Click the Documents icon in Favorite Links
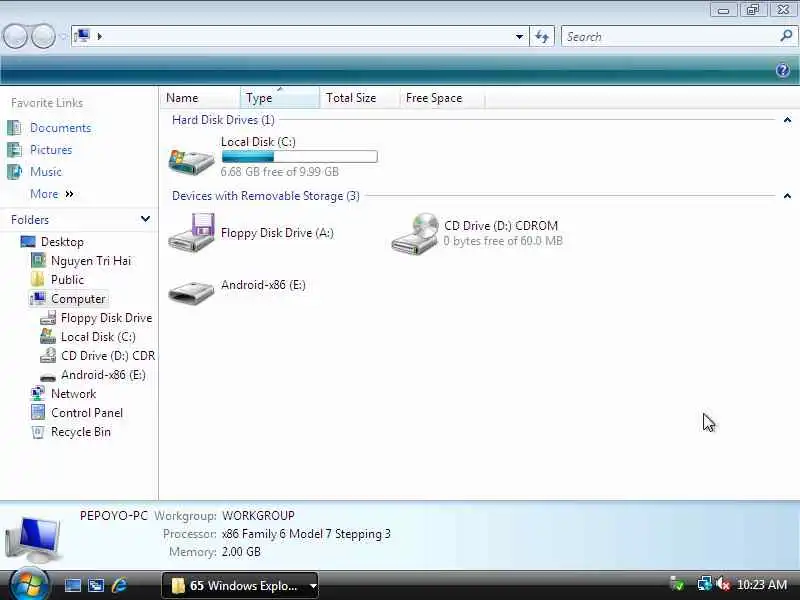This screenshot has width=800, height=600. [14, 128]
